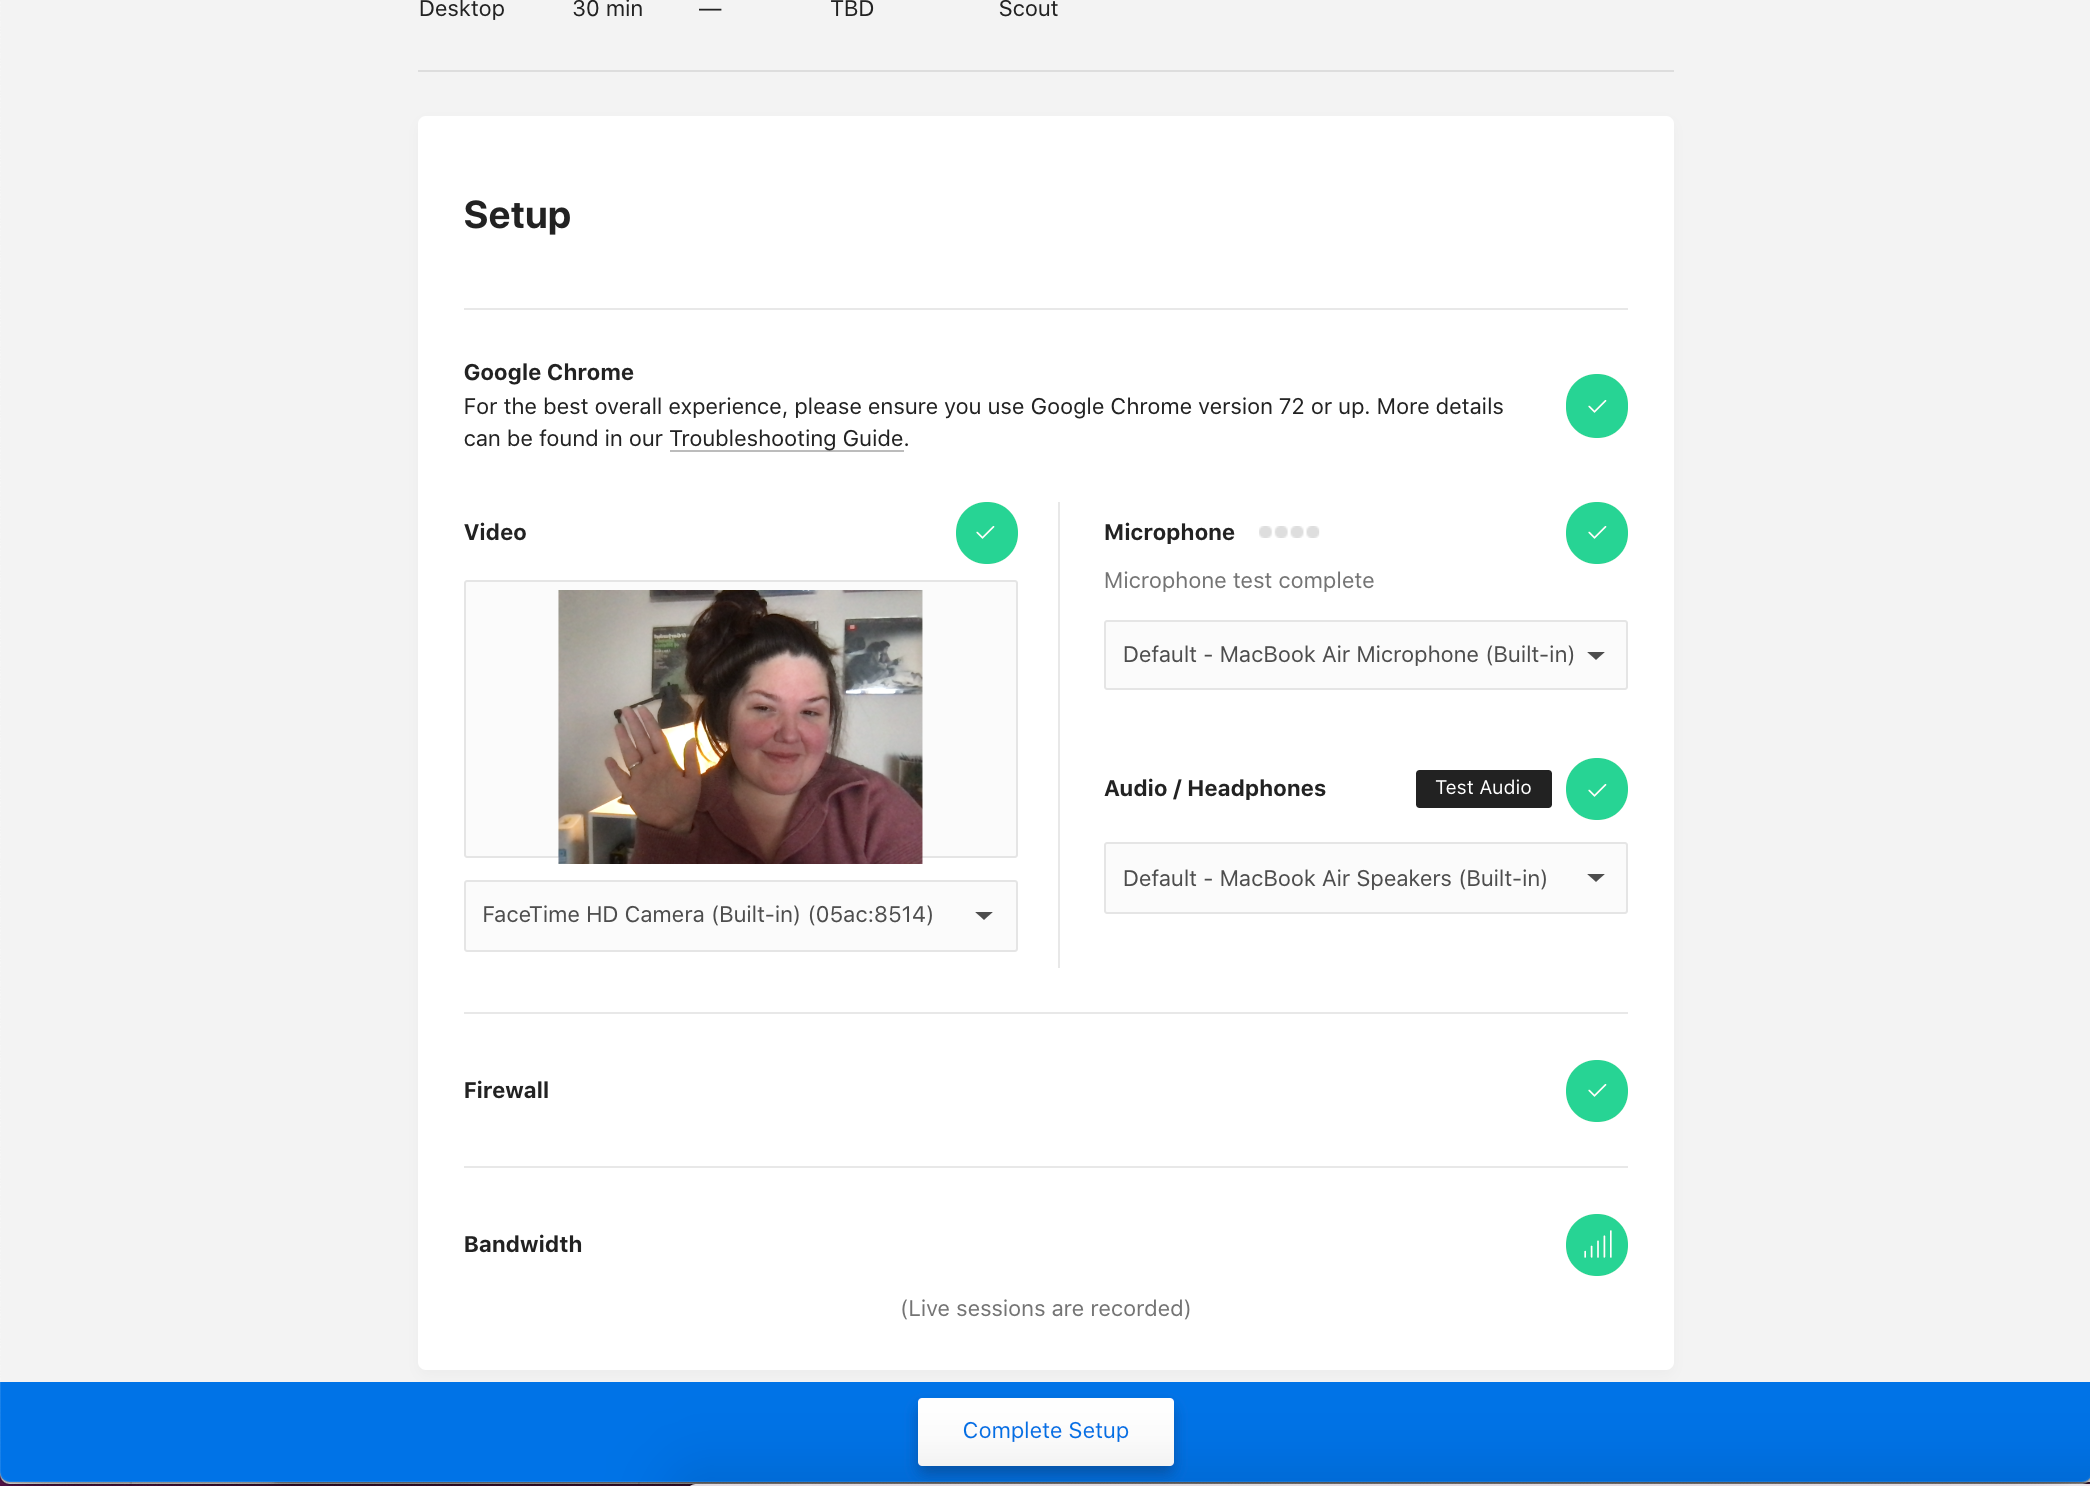Click the Audio / Headphones green checkmark
Screen dimensions: 2090x1486
point(1596,789)
